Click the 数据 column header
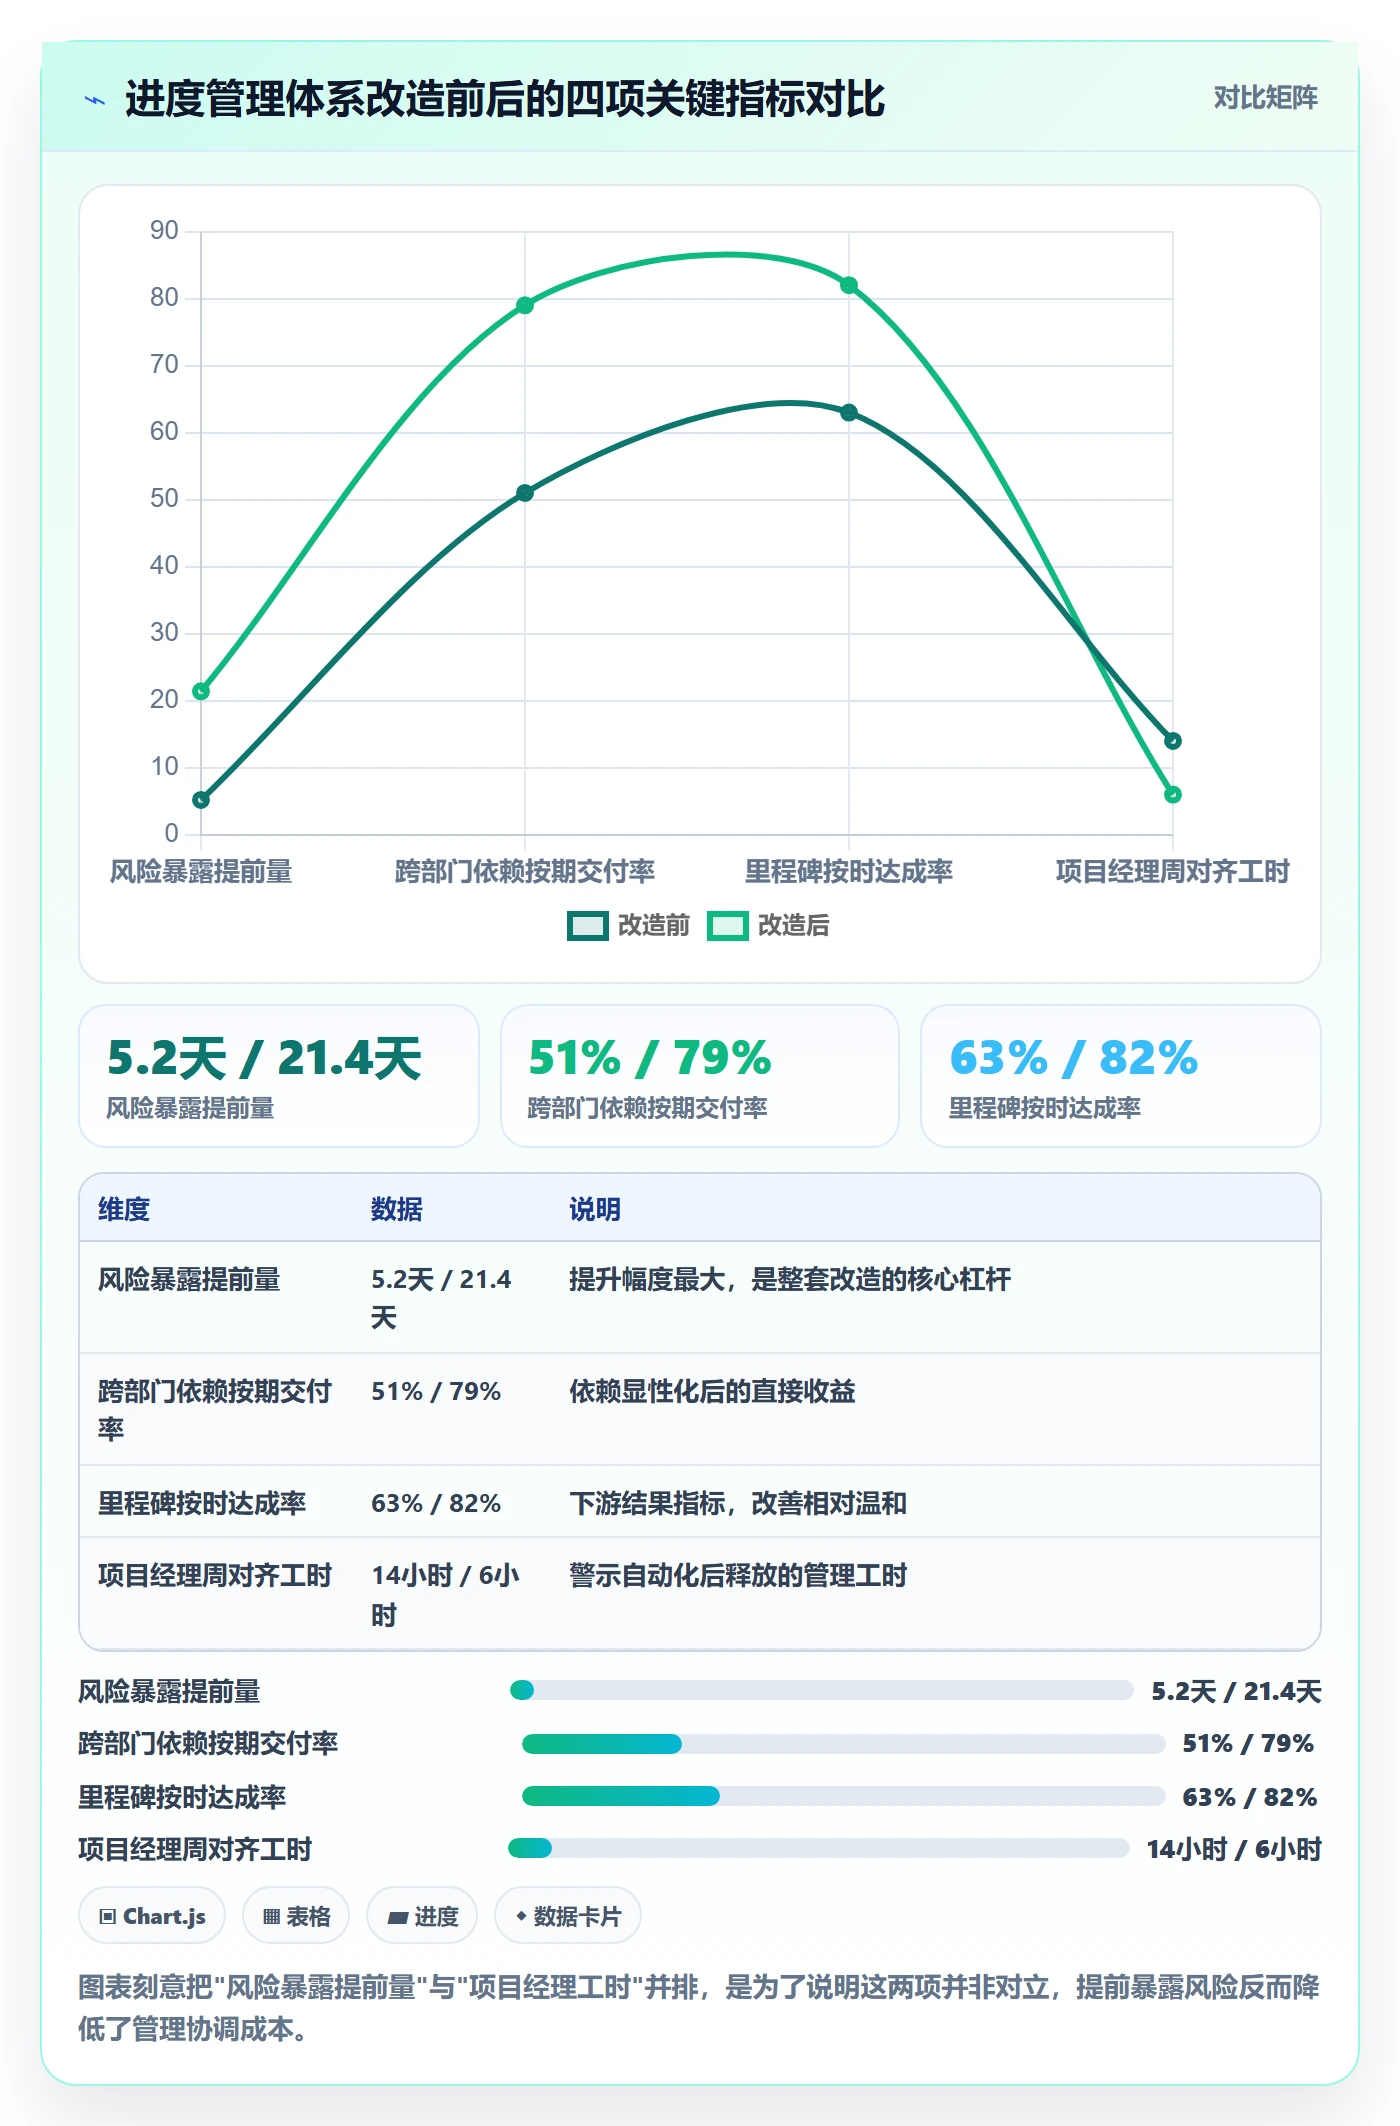The image size is (1400, 2126). 397,1209
